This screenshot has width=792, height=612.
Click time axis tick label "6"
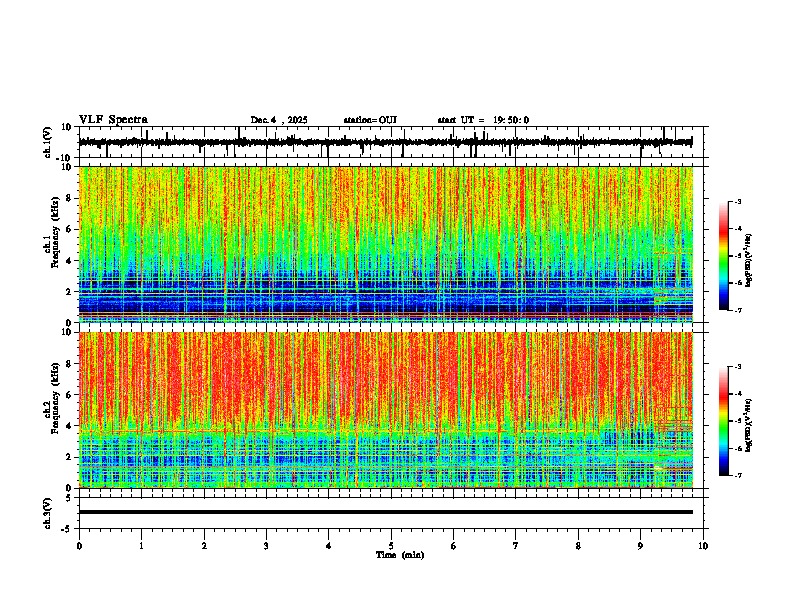coord(454,546)
